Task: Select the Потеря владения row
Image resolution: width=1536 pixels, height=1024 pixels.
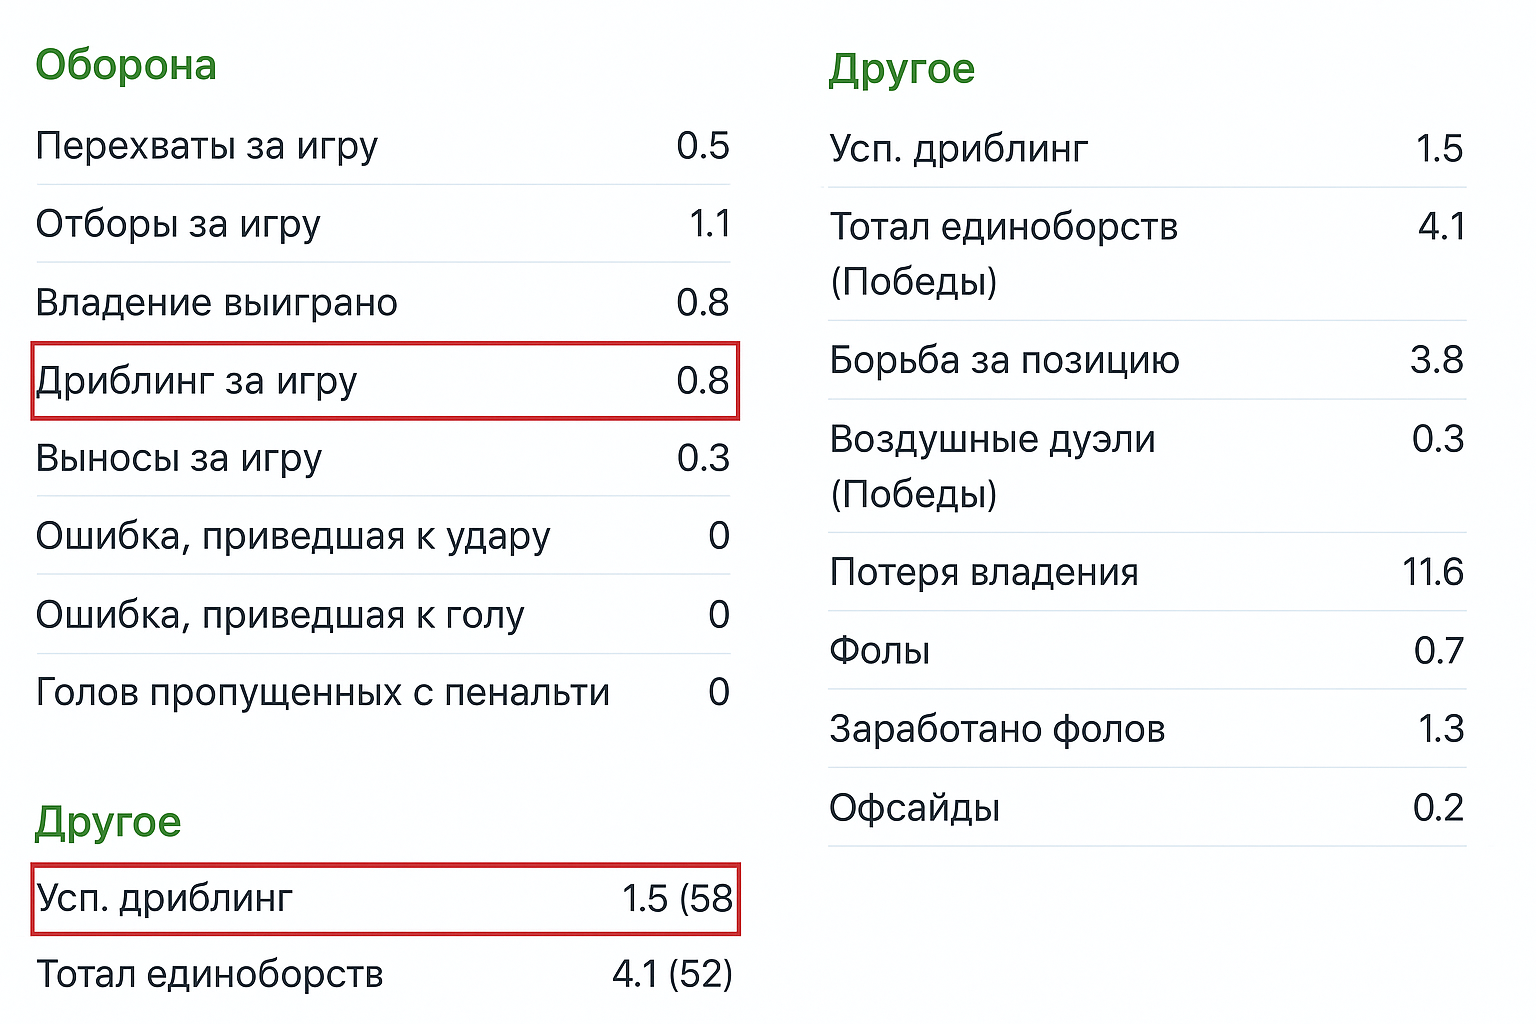Action: click(1147, 572)
